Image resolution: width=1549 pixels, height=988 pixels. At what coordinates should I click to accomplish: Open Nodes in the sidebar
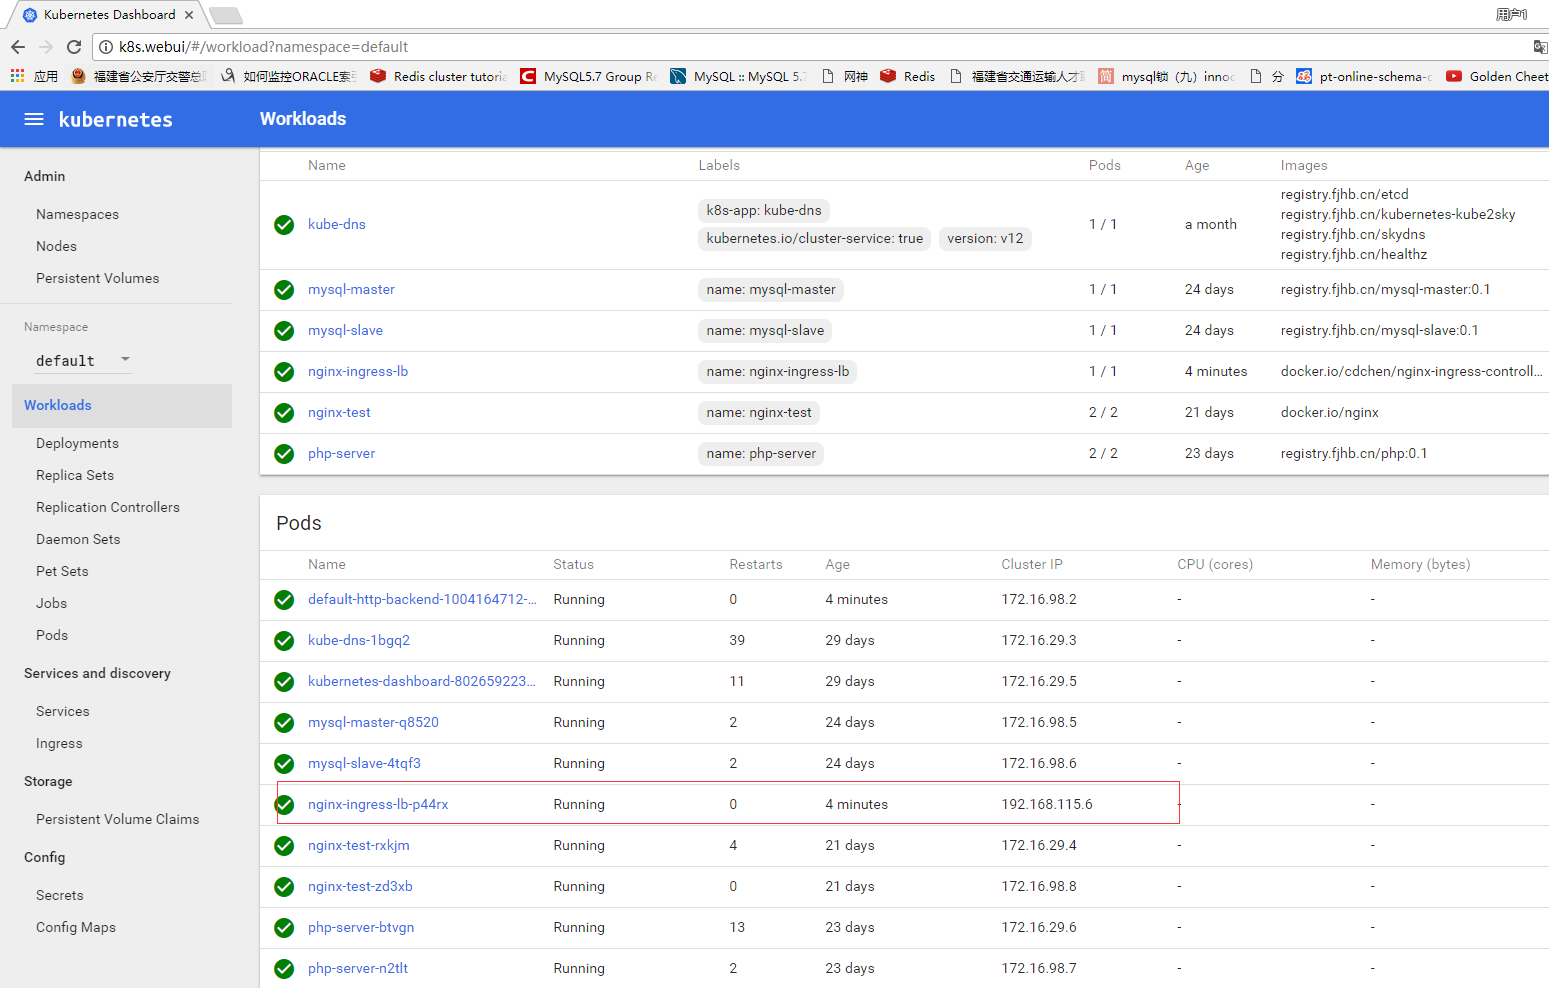(56, 246)
